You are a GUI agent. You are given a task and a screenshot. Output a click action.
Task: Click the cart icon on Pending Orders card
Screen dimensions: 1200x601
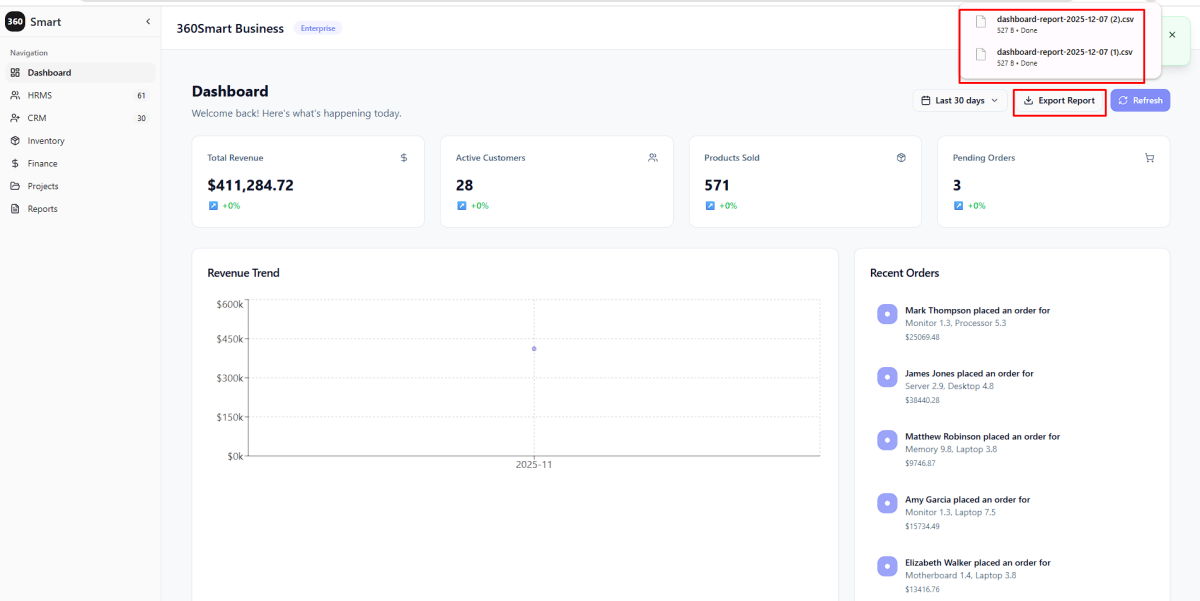[x=1149, y=158]
